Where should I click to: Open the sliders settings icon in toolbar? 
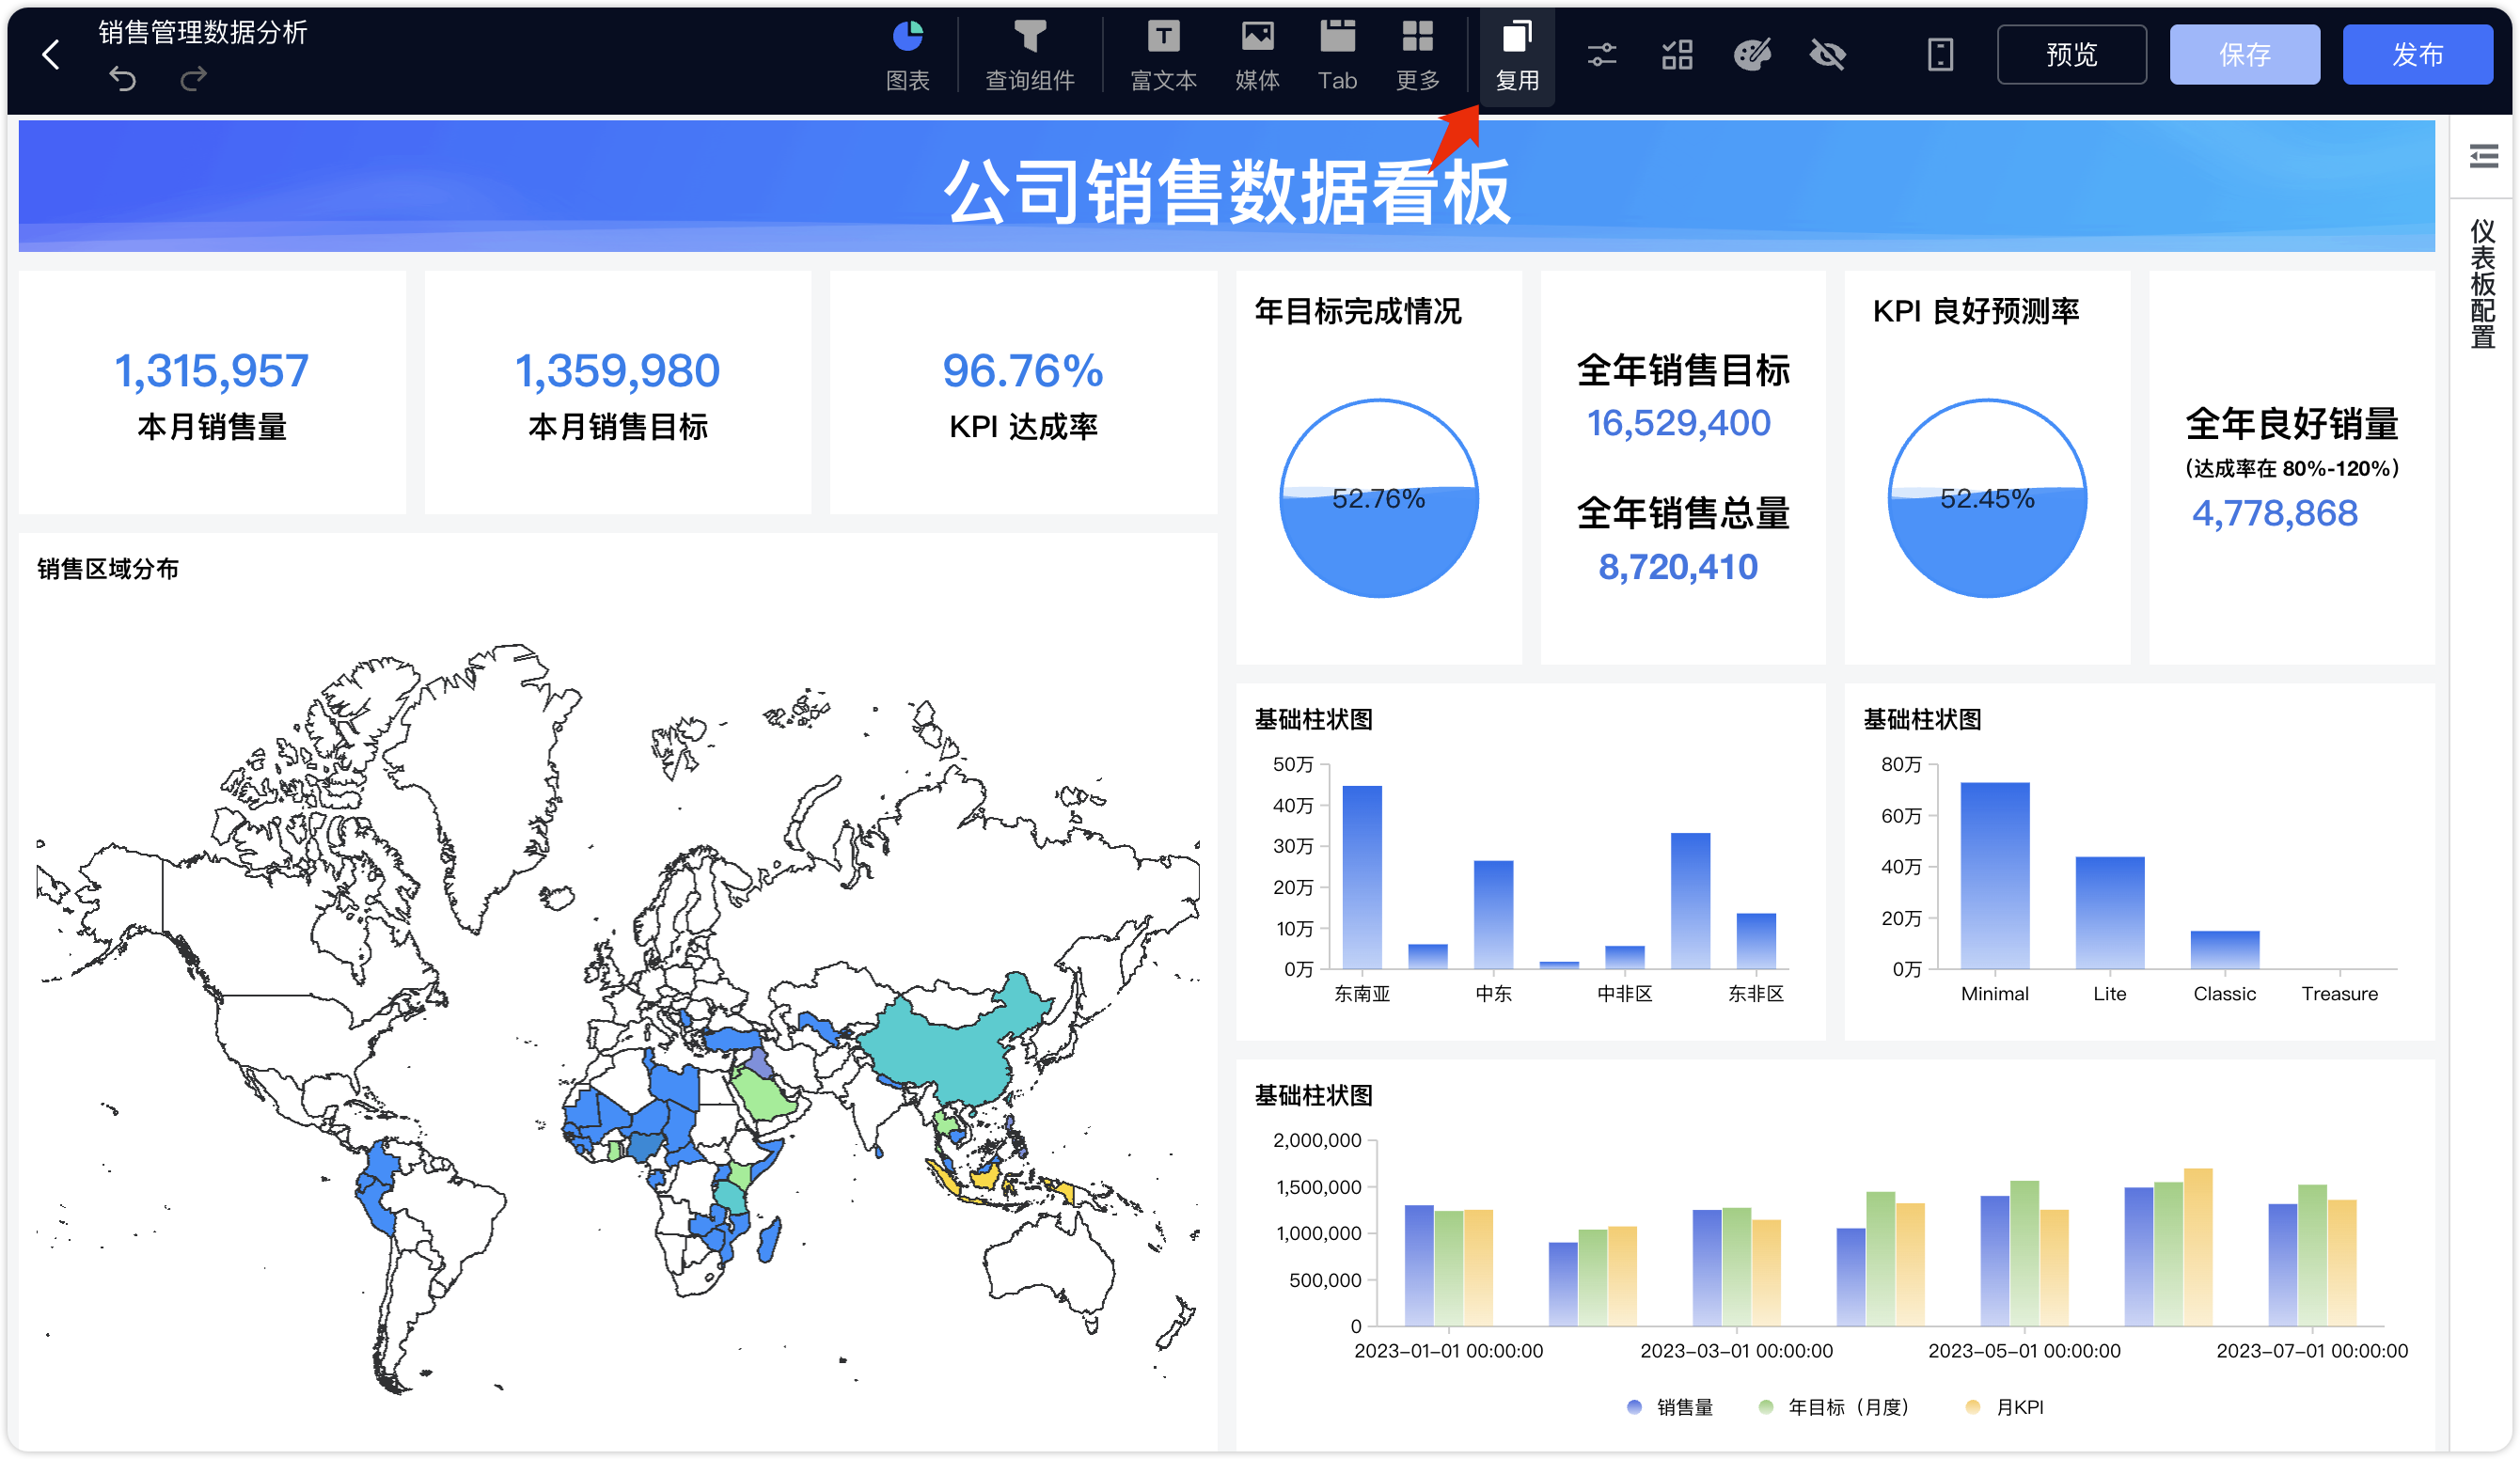(1601, 54)
